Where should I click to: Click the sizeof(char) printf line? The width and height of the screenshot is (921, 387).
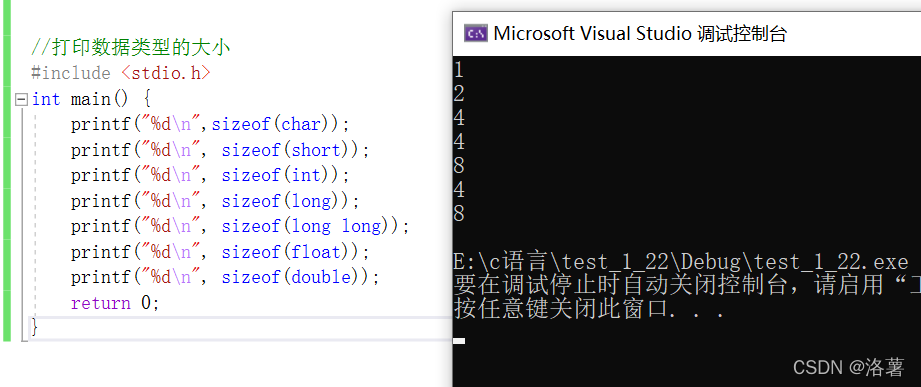point(210,124)
